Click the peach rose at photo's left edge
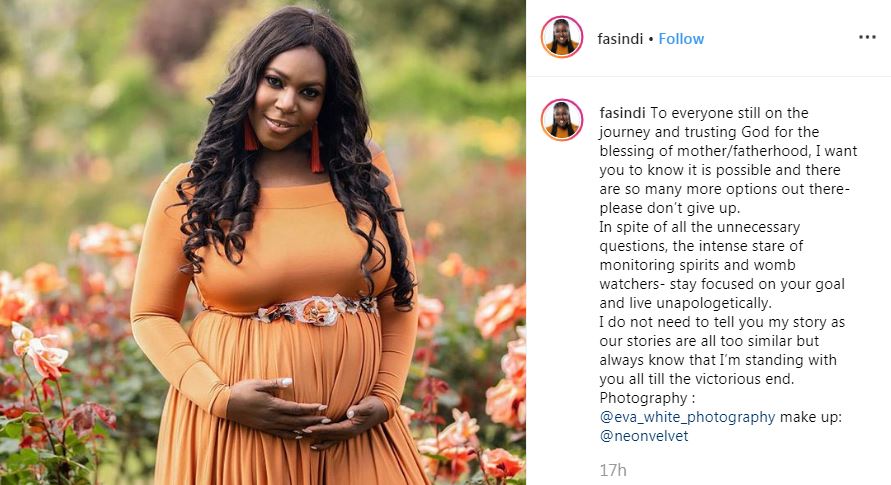 (41, 350)
